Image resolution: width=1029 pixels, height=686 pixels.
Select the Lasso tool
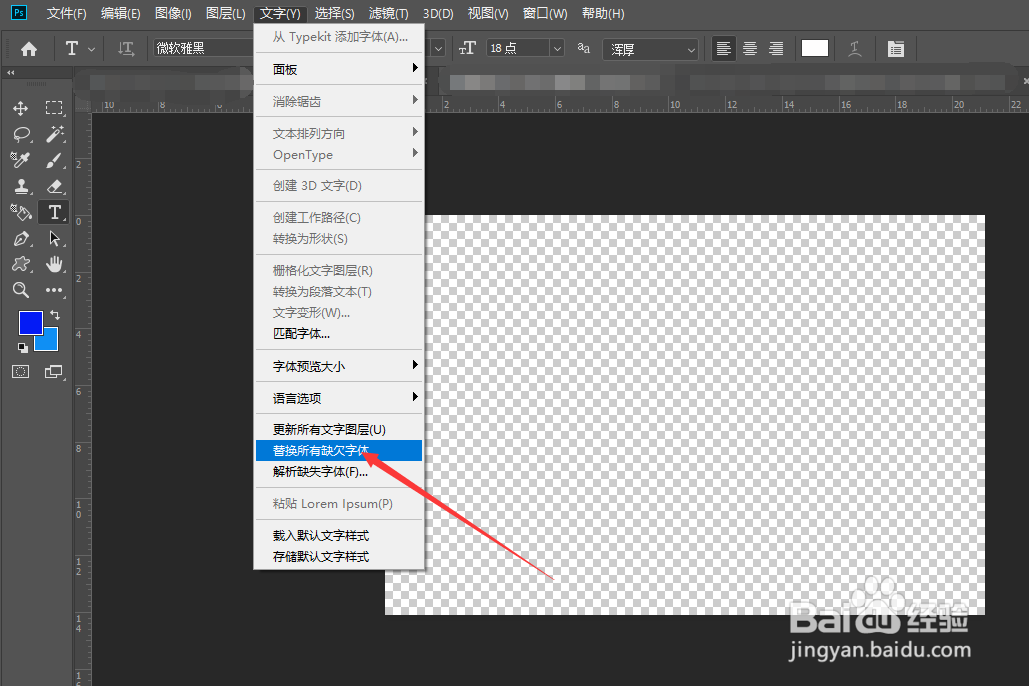tap(22, 134)
